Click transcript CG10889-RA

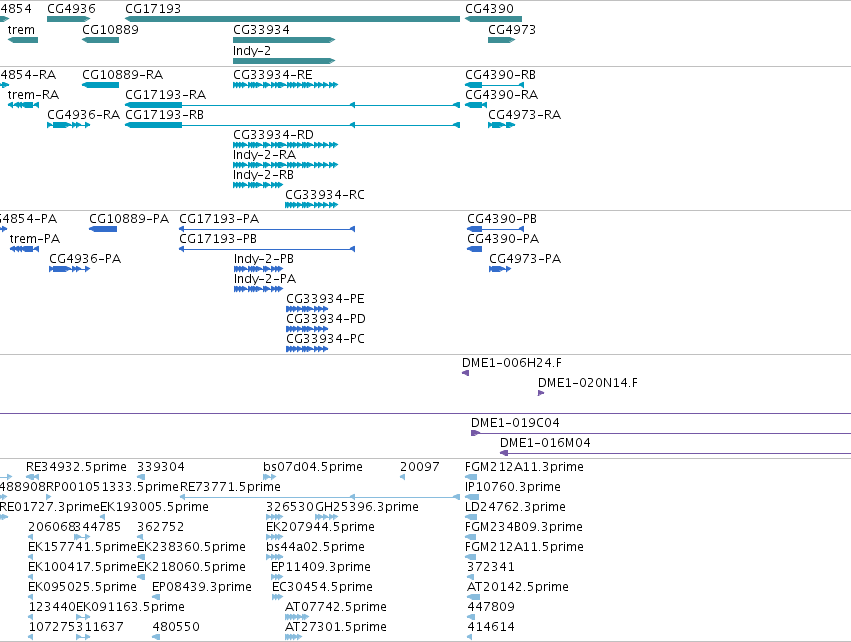coord(100,85)
